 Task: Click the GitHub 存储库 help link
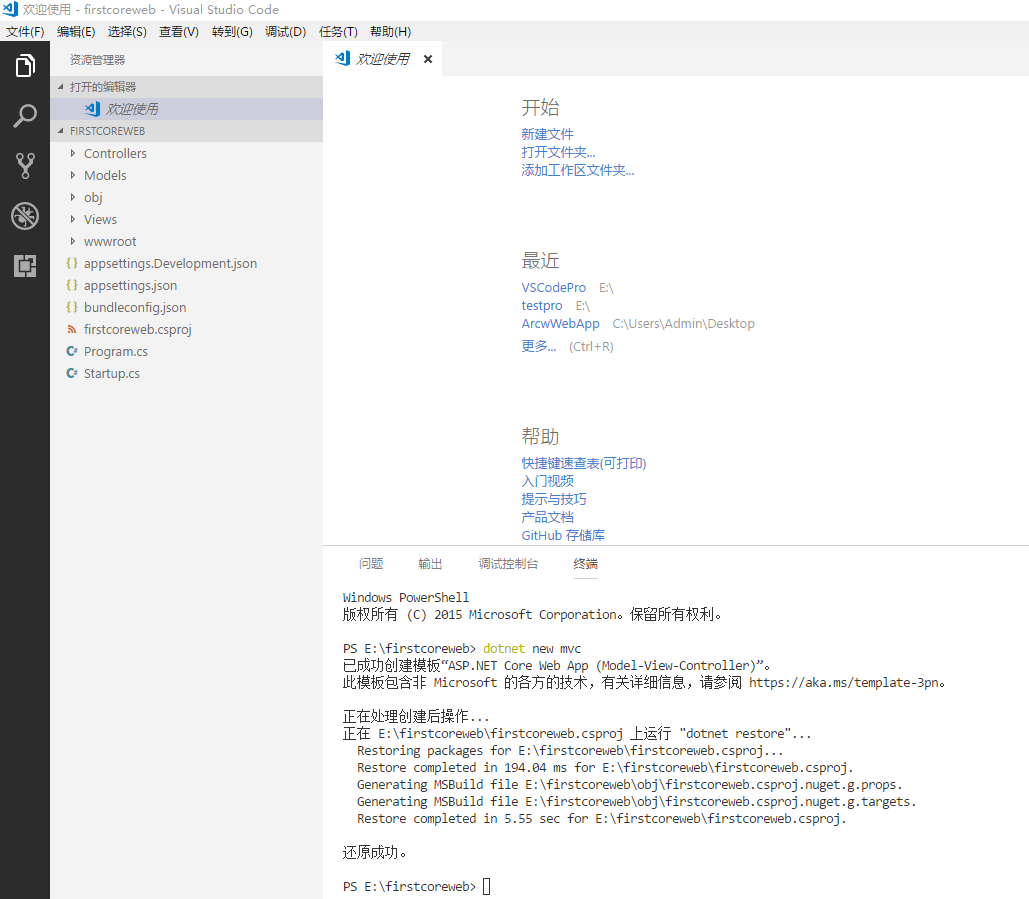coord(563,535)
